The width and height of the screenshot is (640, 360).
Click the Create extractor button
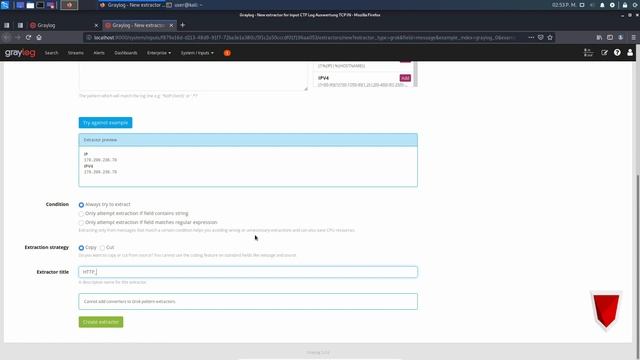pos(101,322)
